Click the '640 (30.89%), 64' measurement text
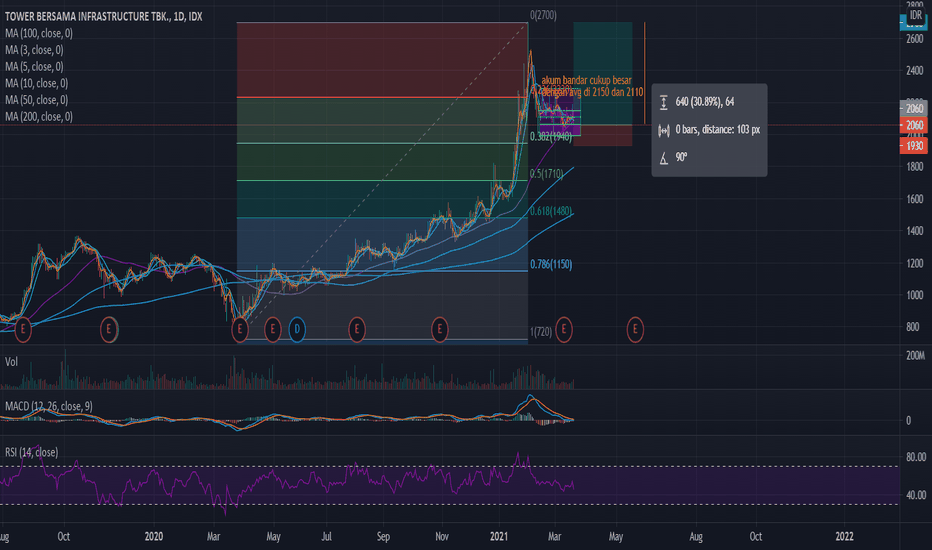The width and height of the screenshot is (932, 550). coord(705,102)
